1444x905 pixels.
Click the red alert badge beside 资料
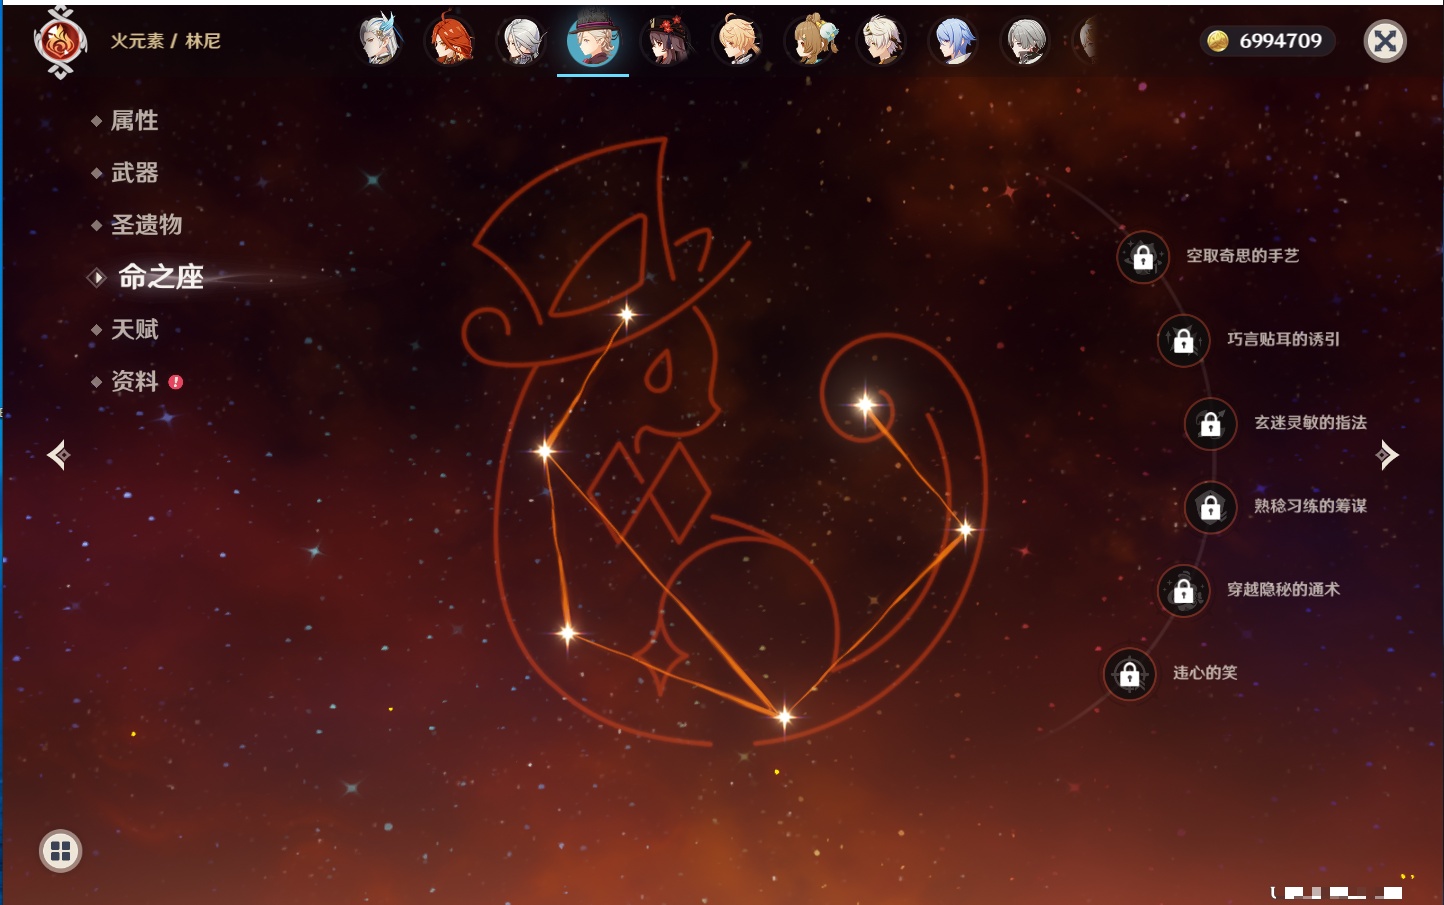pyautogui.click(x=176, y=382)
